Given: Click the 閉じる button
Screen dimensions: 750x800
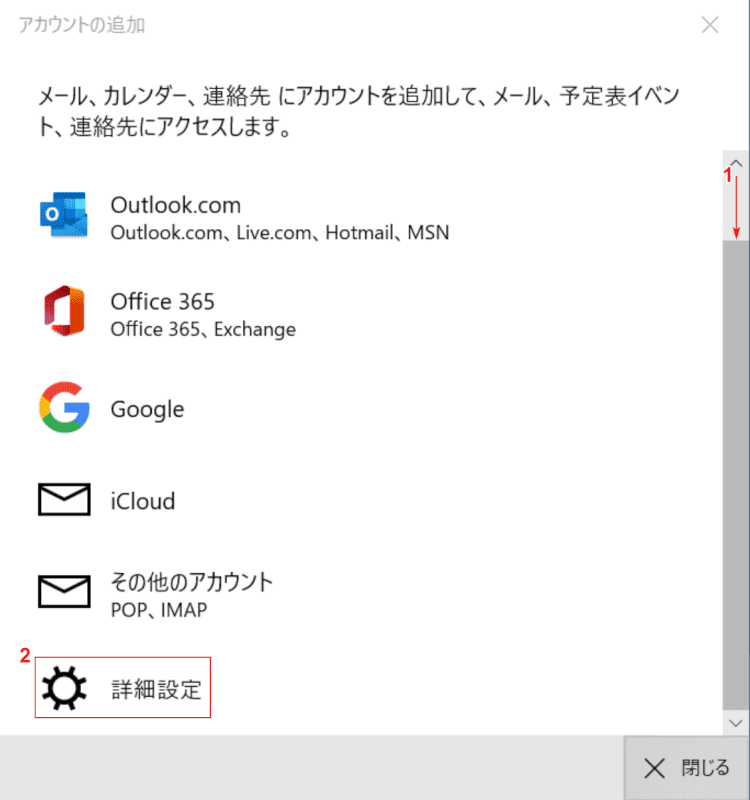Looking at the screenshot, I should pyautogui.click(x=687, y=768).
